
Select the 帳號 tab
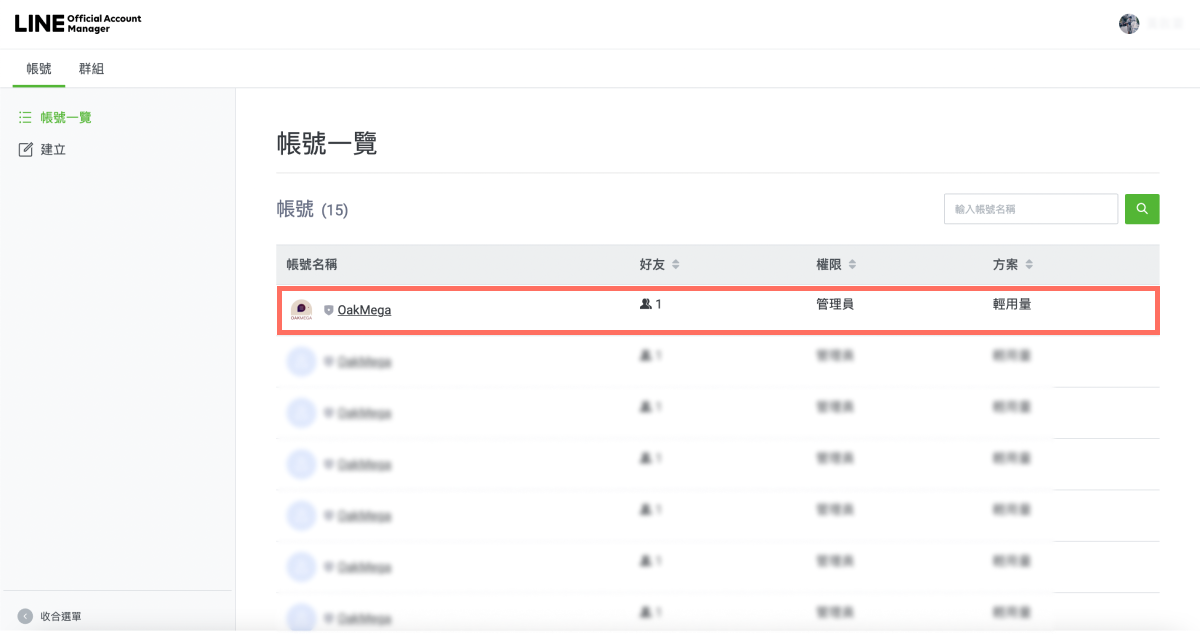(x=38, y=68)
